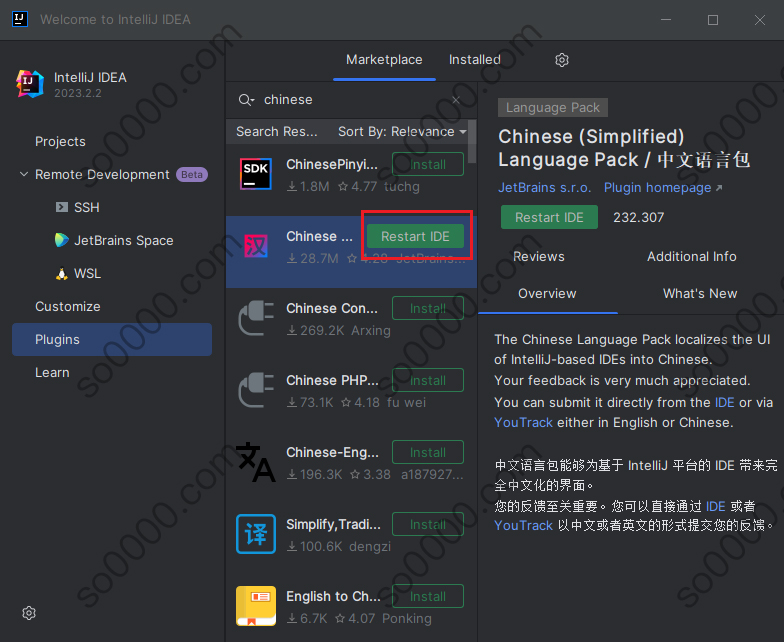Viewport: 784px width, 642px height.
Task: Select Plugins in the sidebar
Action: [112, 340]
